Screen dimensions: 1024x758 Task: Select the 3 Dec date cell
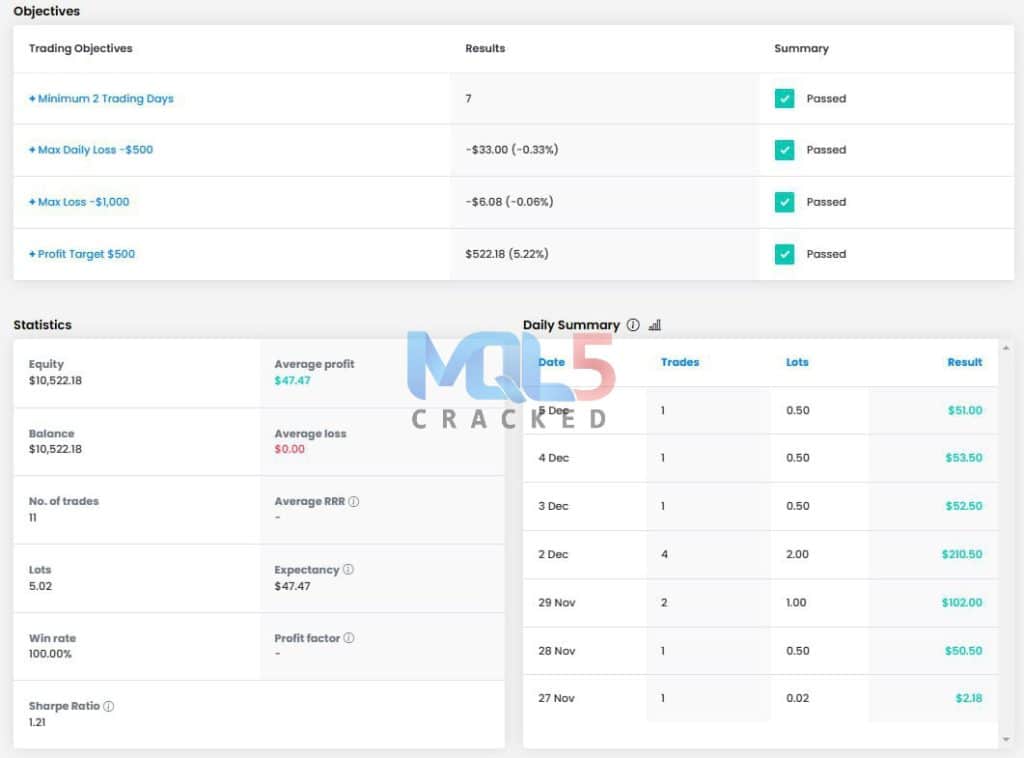(553, 506)
